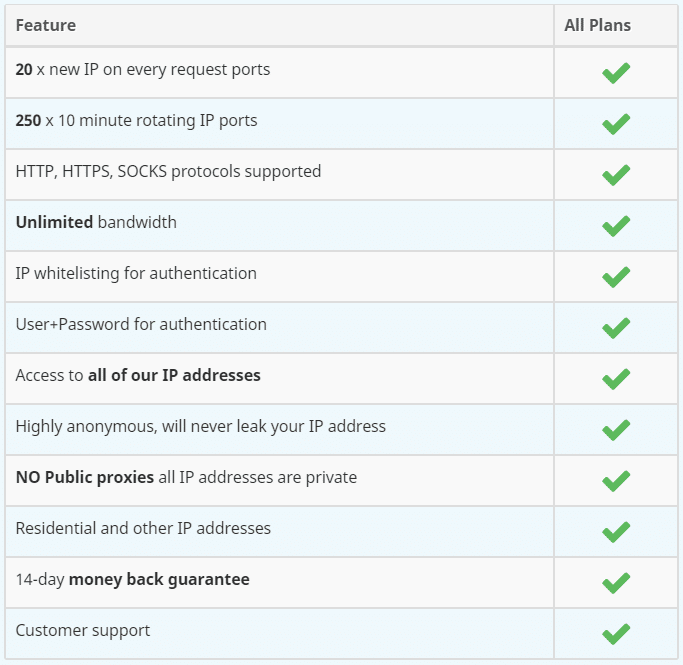
Task: Click checkmark beside HTTP, HTTPS, SOCKS protocols
Action: pos(616,175)
